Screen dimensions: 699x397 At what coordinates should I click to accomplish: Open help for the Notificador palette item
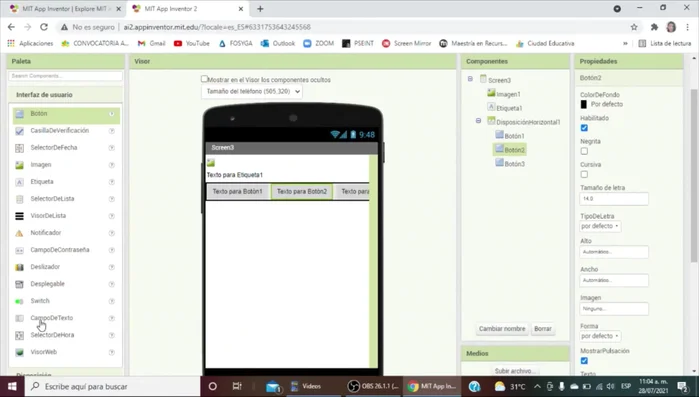click(x=111, y=233)
